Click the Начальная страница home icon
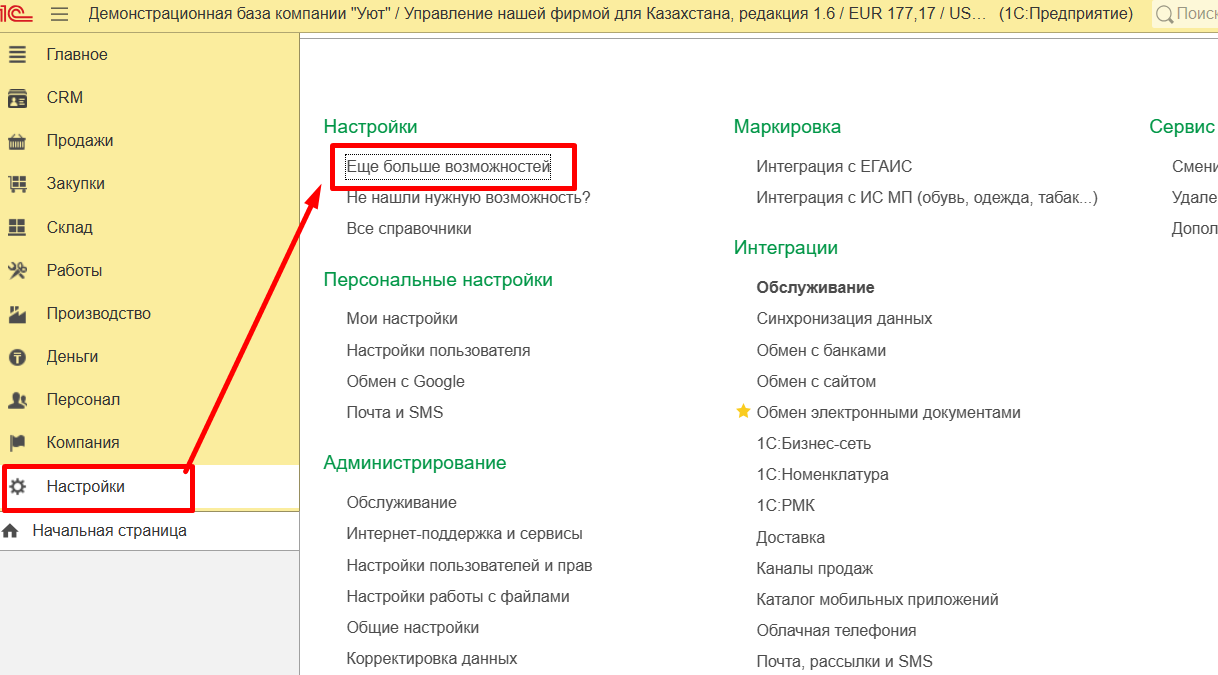 (11, 531)
